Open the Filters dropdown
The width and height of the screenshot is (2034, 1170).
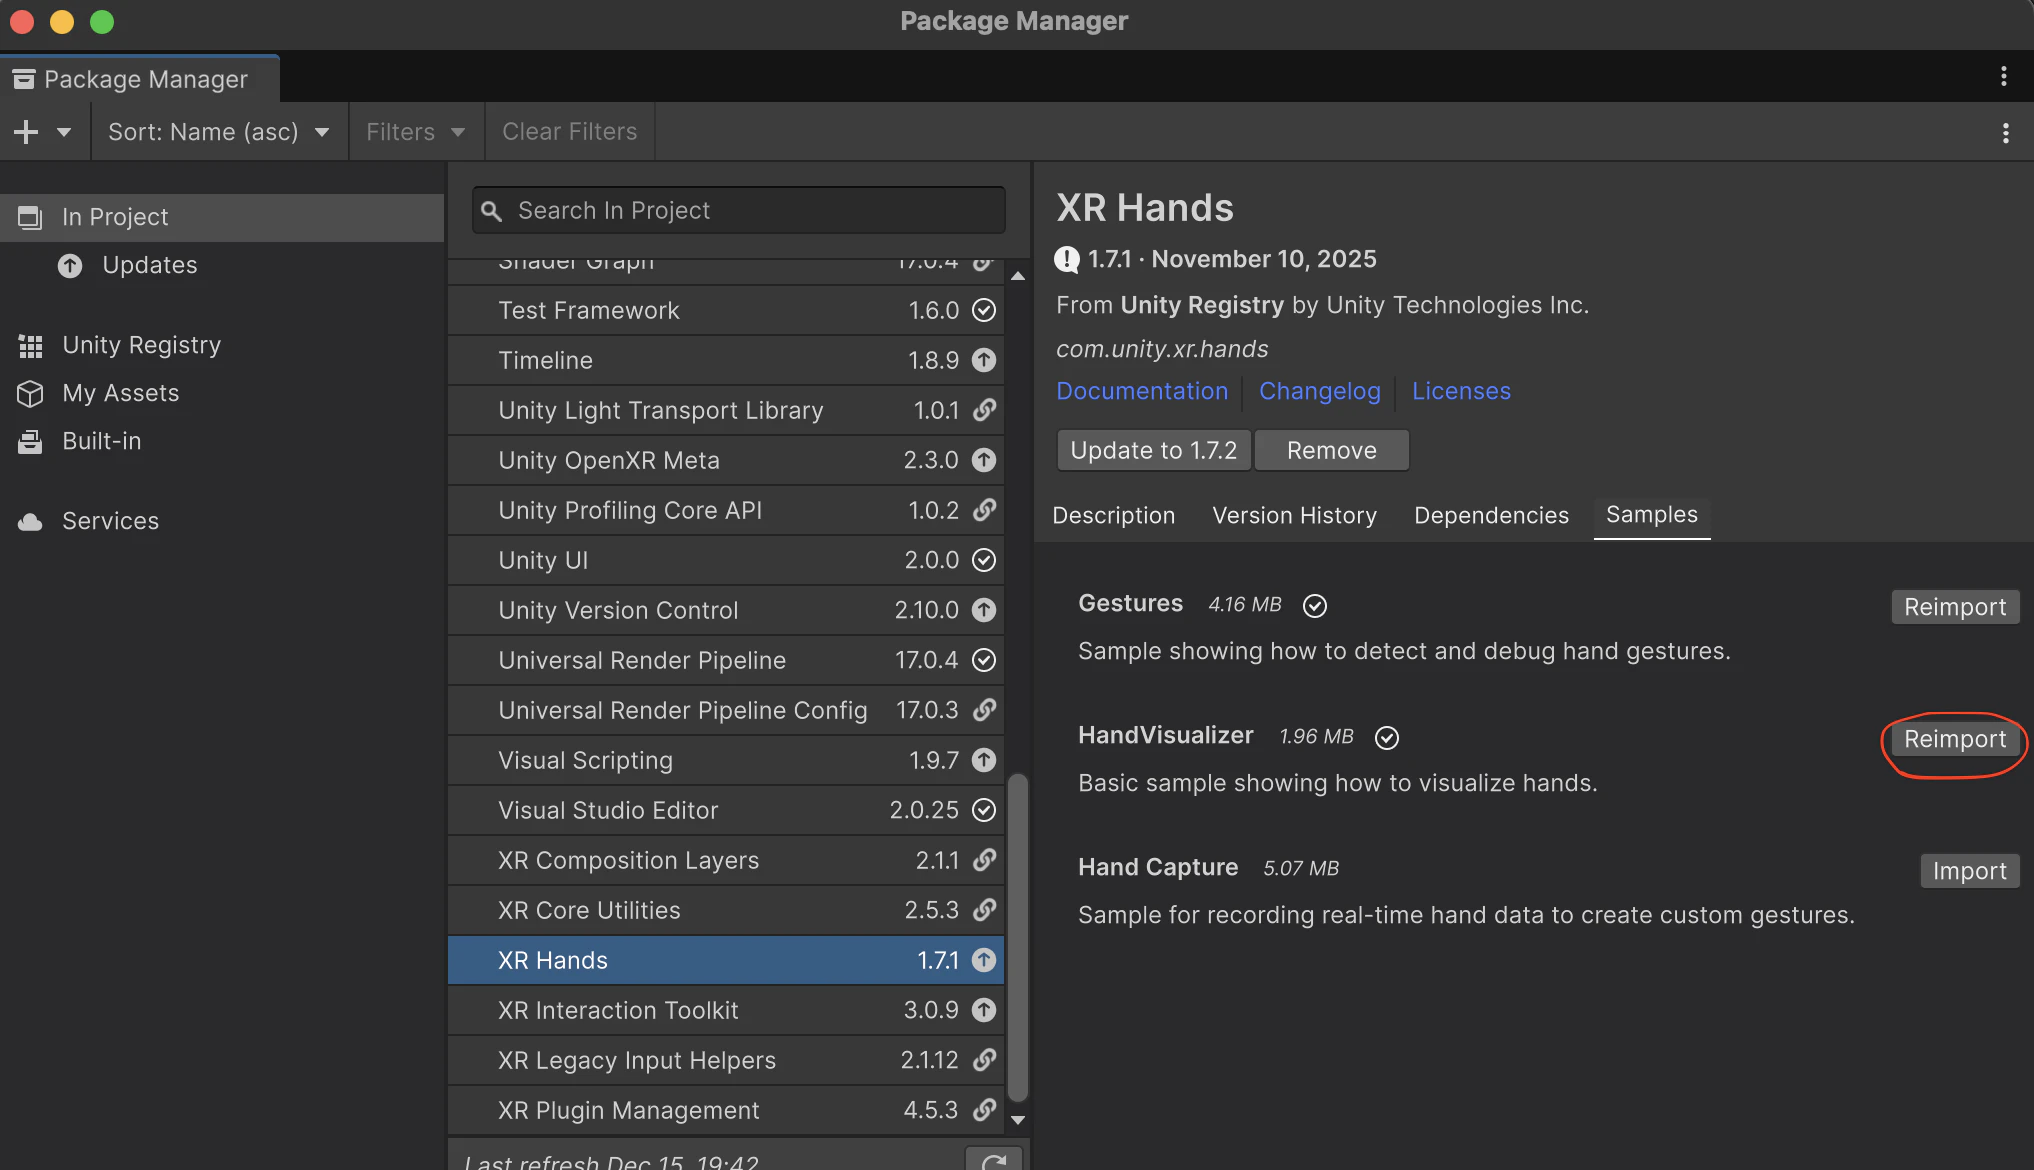pyautogui.click(x=415, y=132)
